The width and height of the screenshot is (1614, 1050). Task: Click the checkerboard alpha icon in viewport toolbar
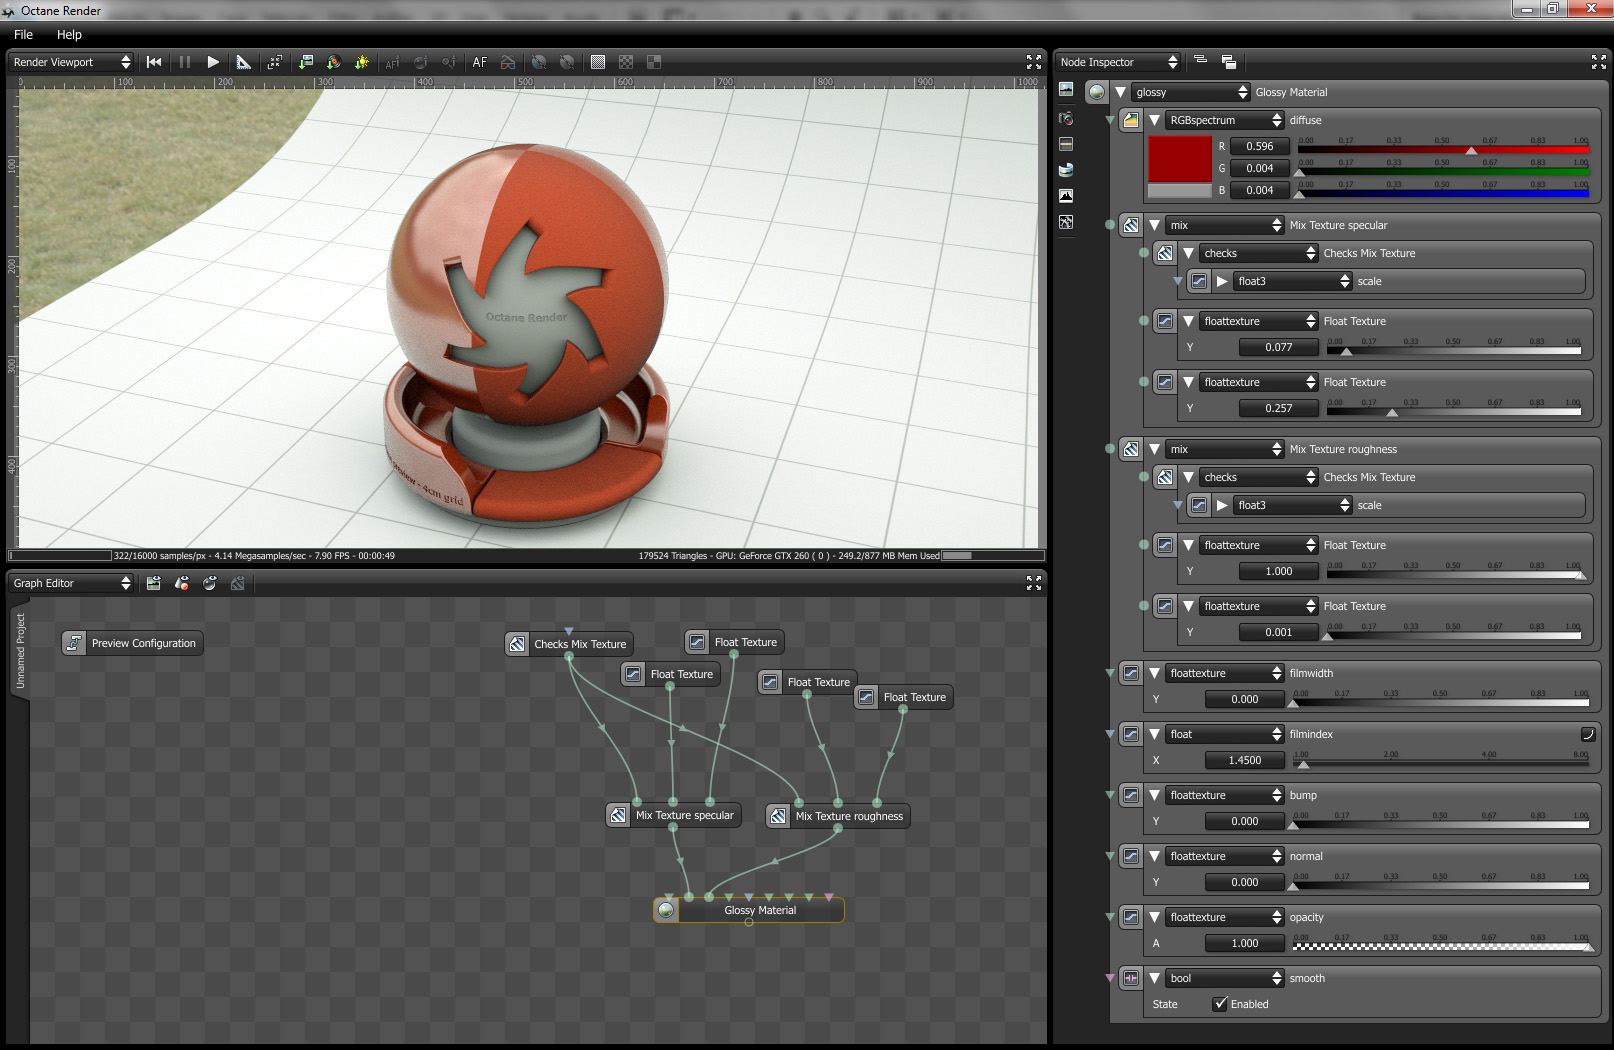[x=626, y=62]
